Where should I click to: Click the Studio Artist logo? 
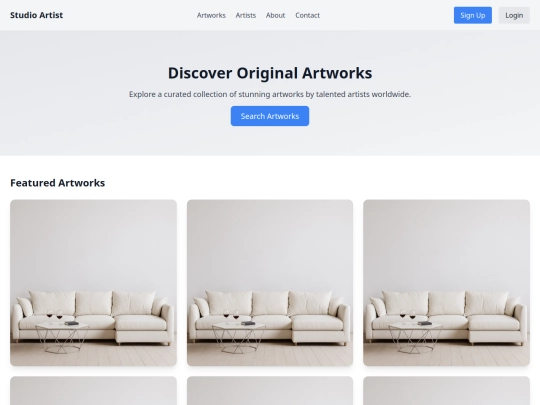[37, 15]
